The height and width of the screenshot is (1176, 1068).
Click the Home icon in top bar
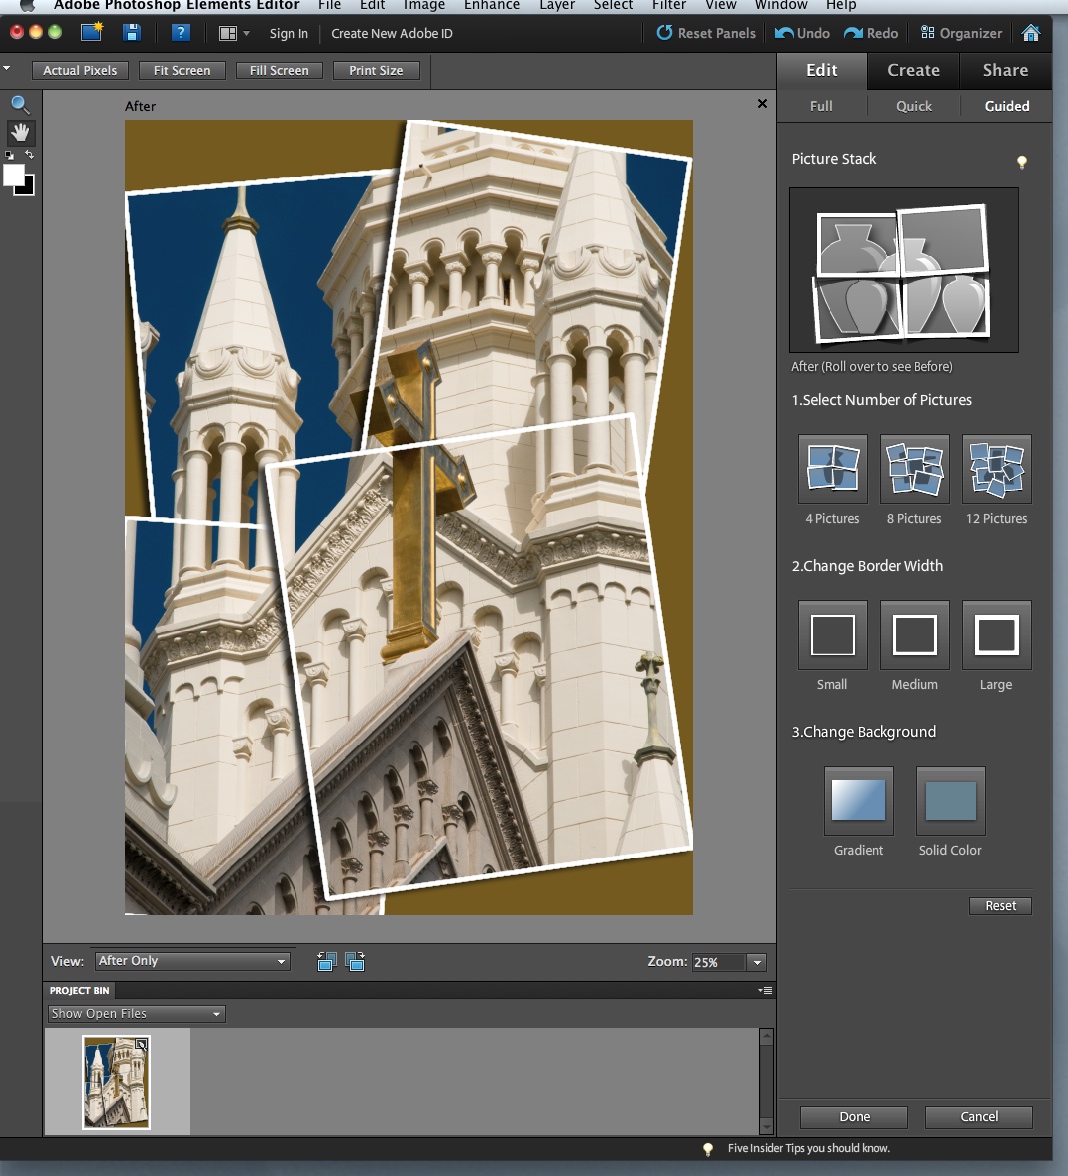[1031, 33]
